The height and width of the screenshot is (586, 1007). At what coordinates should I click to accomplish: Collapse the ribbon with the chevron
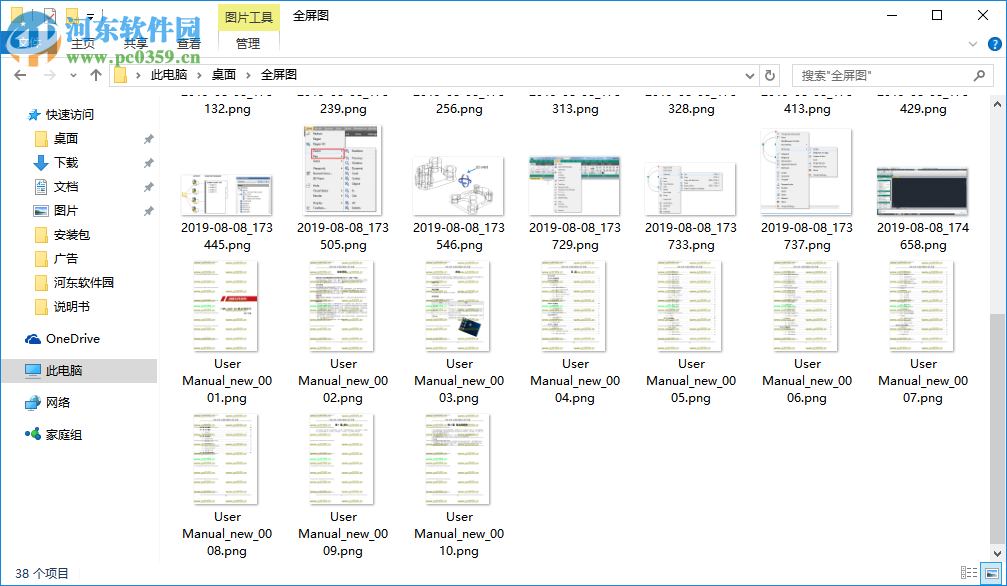(971, 43)
